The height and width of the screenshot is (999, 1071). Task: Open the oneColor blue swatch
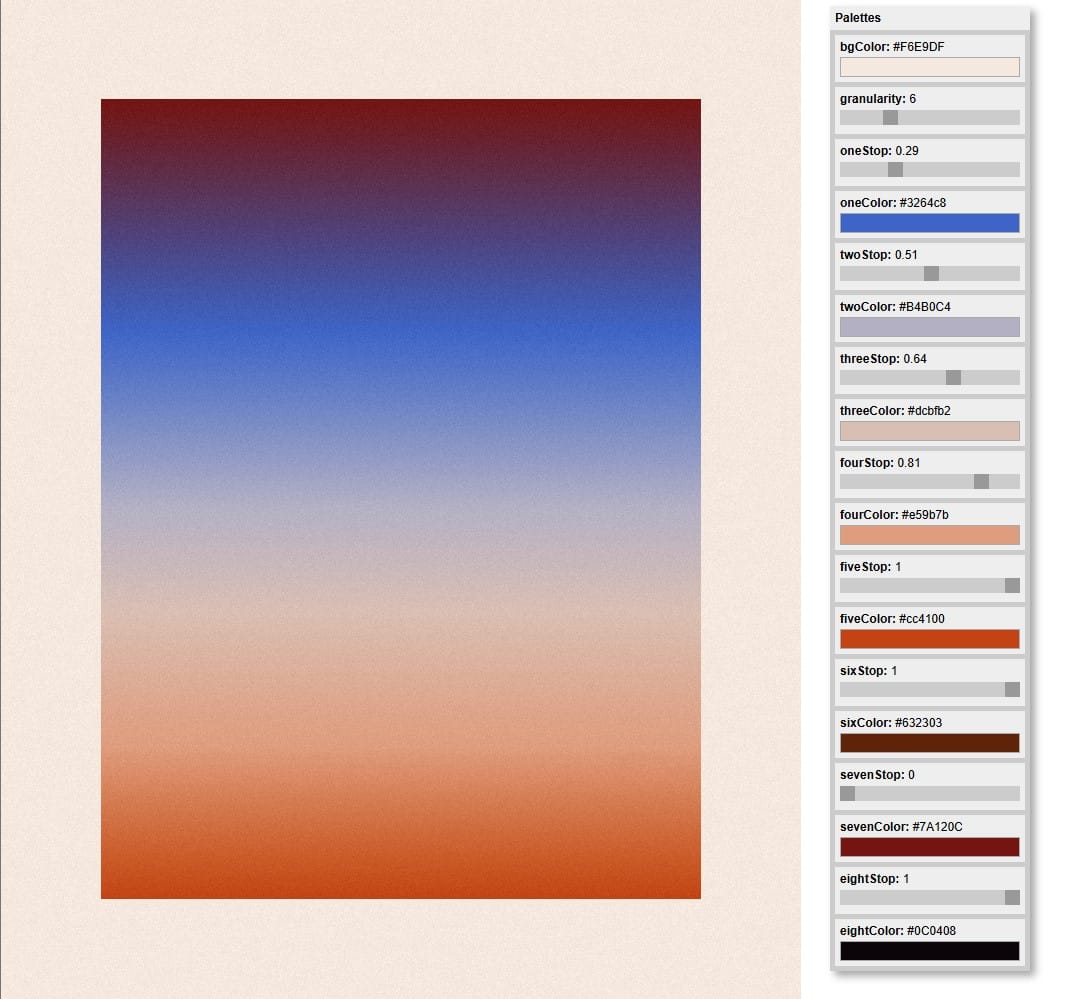(x=930, y=223)
